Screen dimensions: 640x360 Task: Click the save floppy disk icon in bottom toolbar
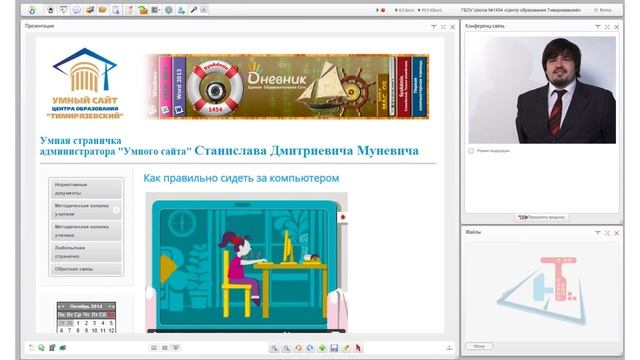(x=334, y=348)
